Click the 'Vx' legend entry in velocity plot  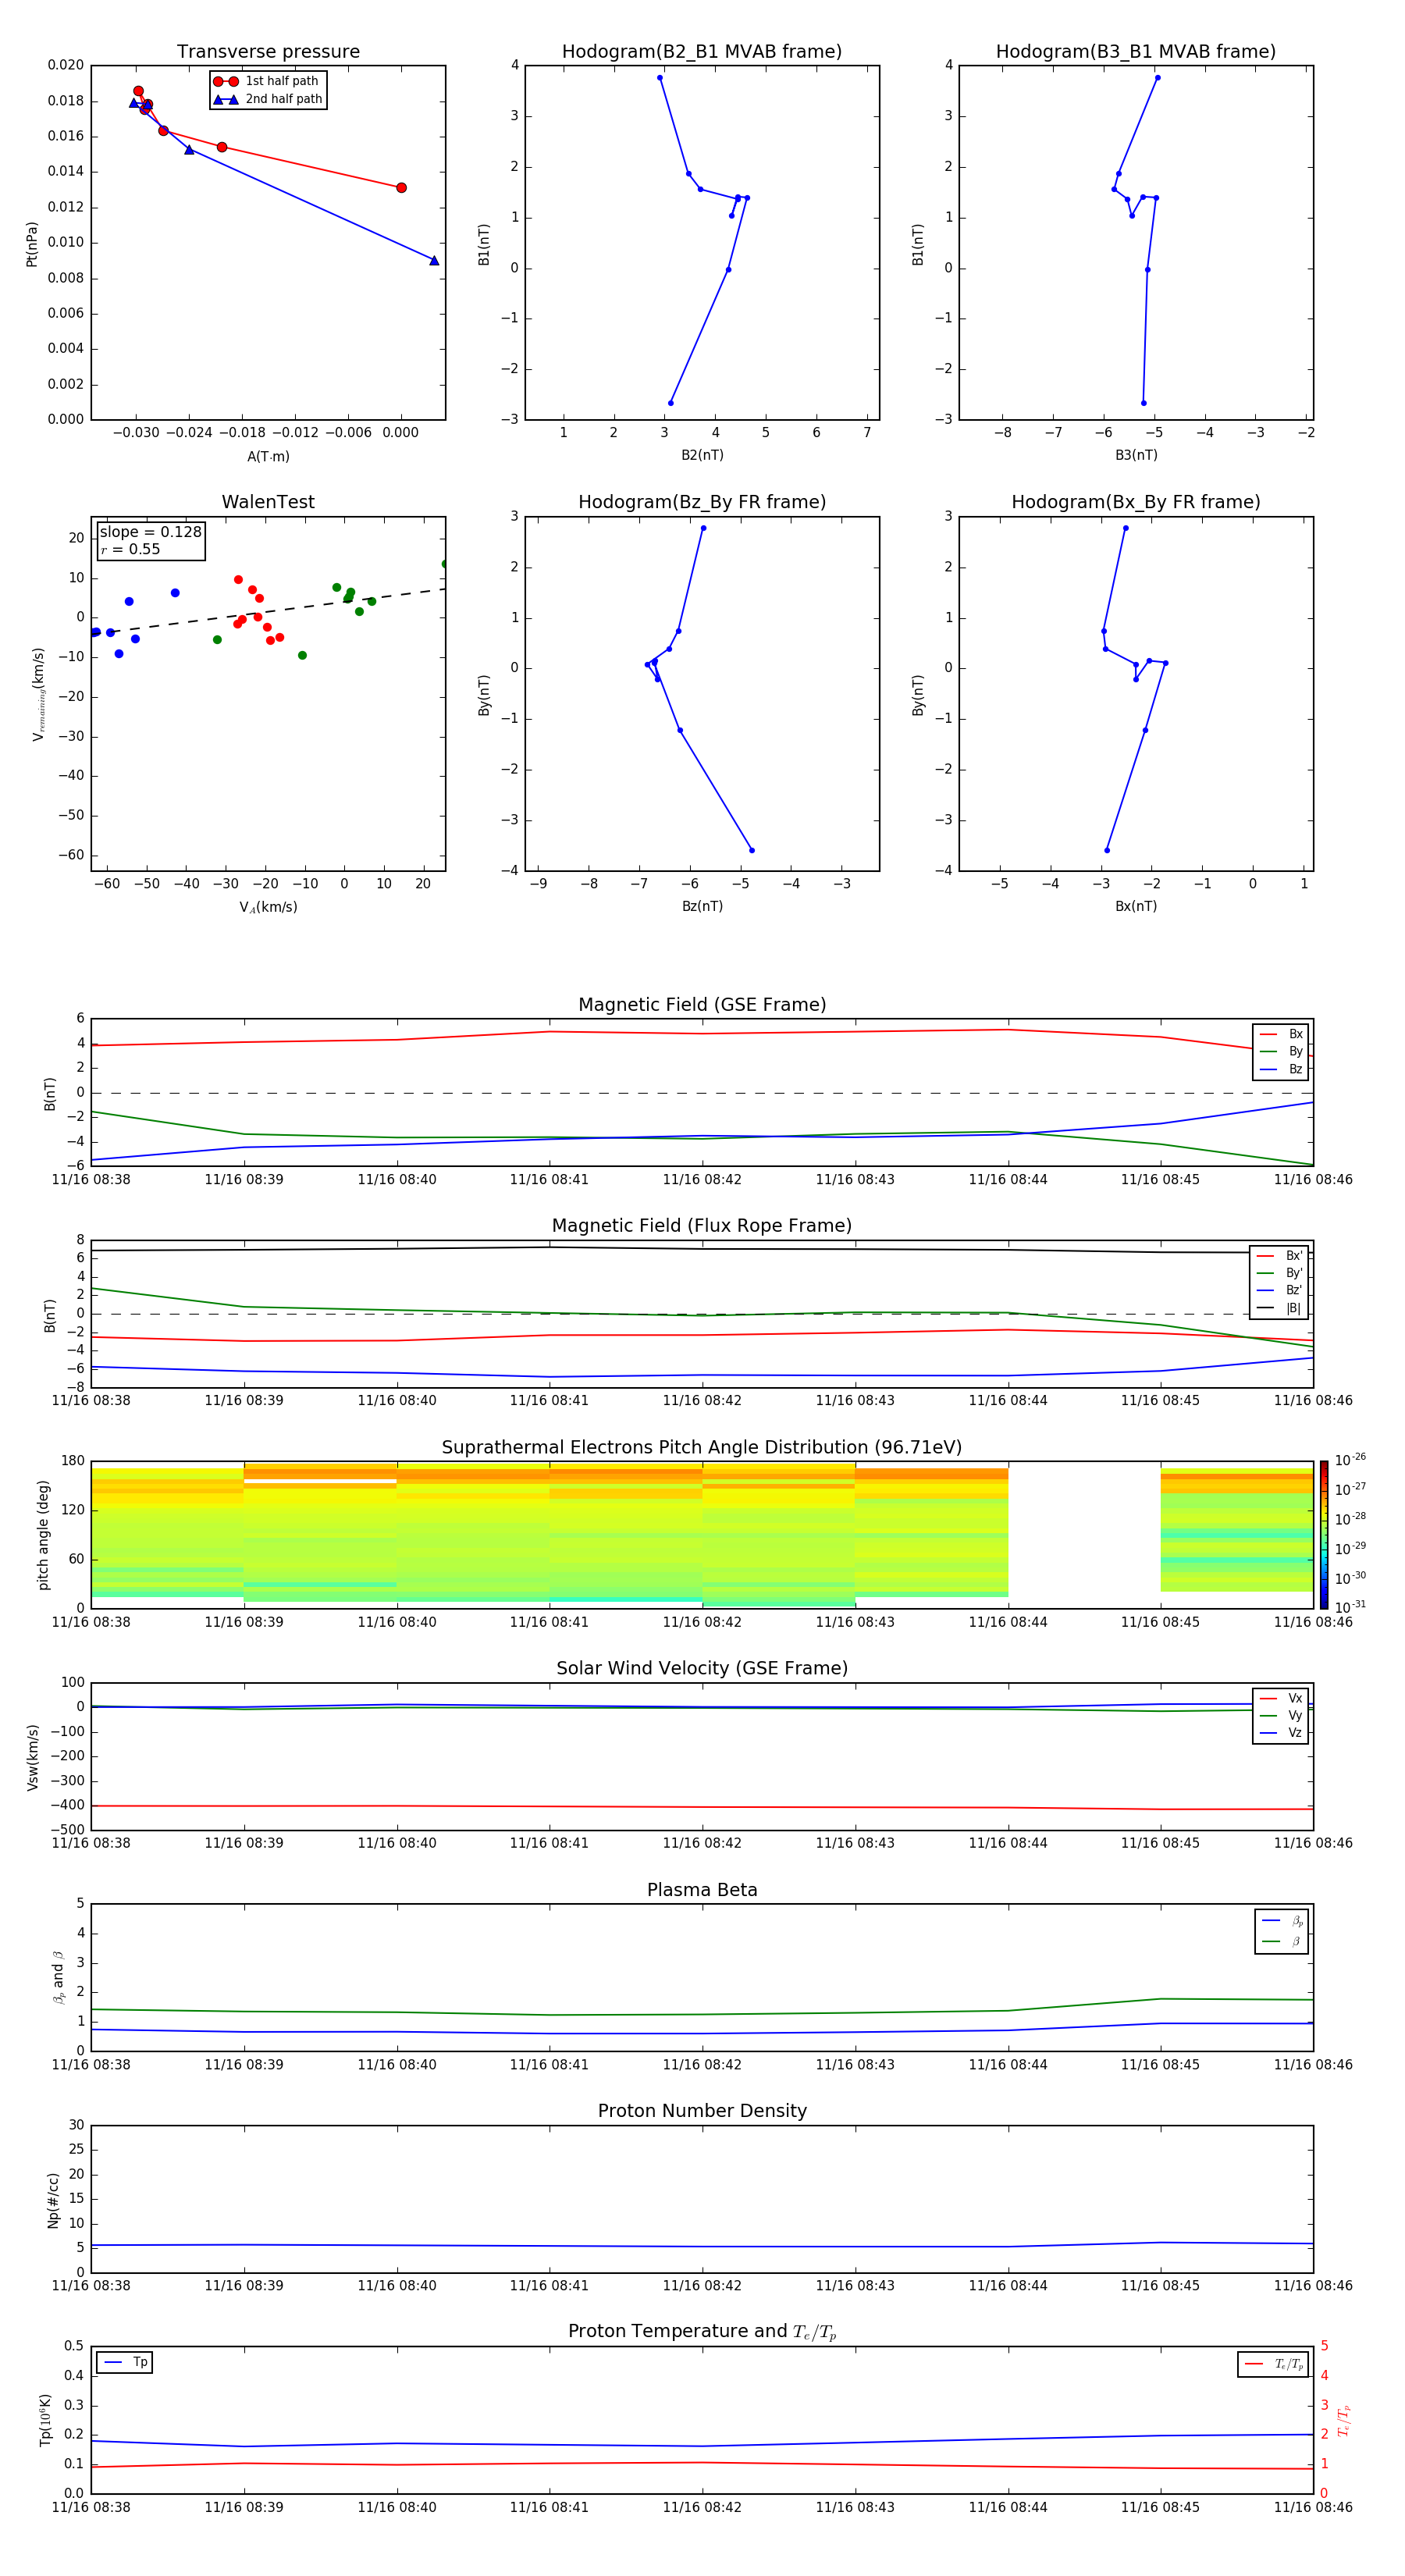(1281, 1698)
